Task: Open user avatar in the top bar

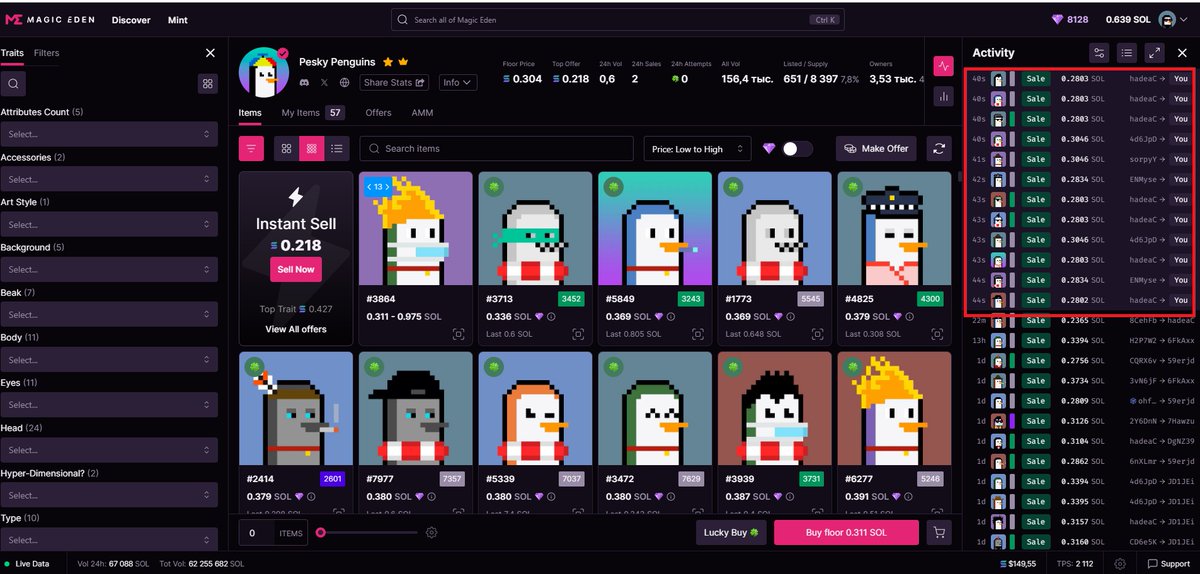Action: [1166, 19]
